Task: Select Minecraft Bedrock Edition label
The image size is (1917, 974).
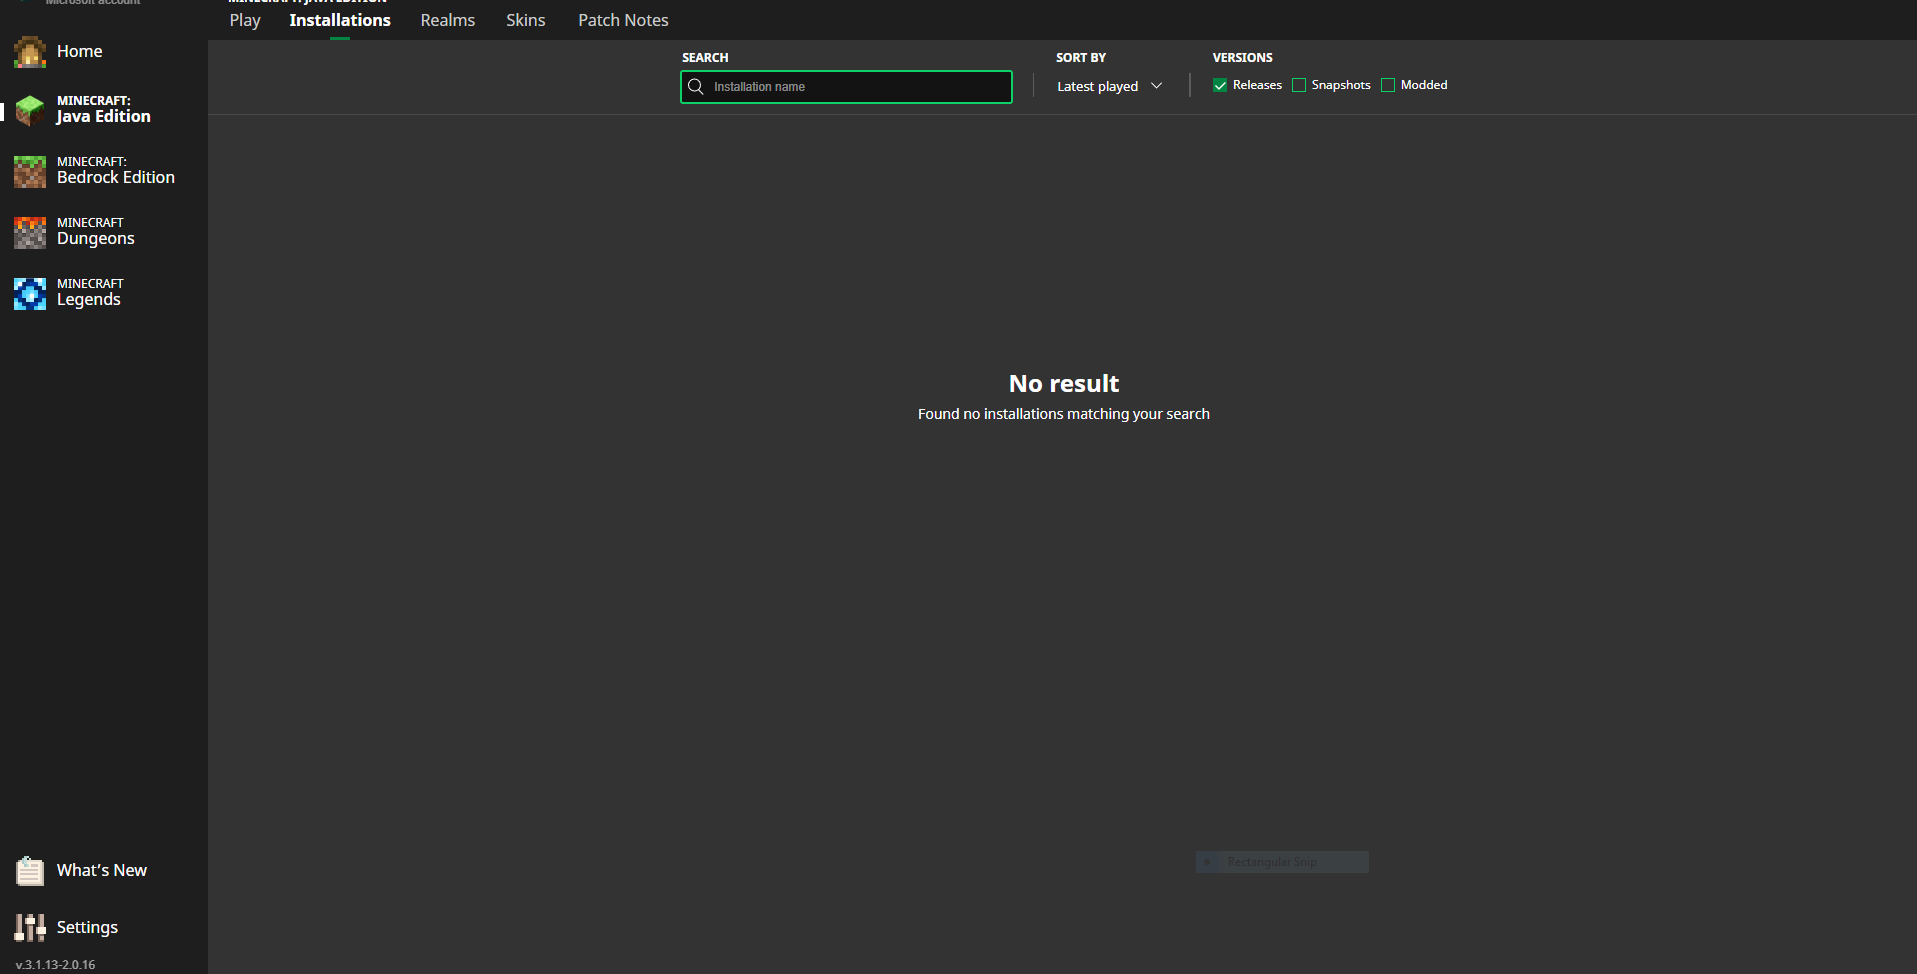Action: (116, 170)
